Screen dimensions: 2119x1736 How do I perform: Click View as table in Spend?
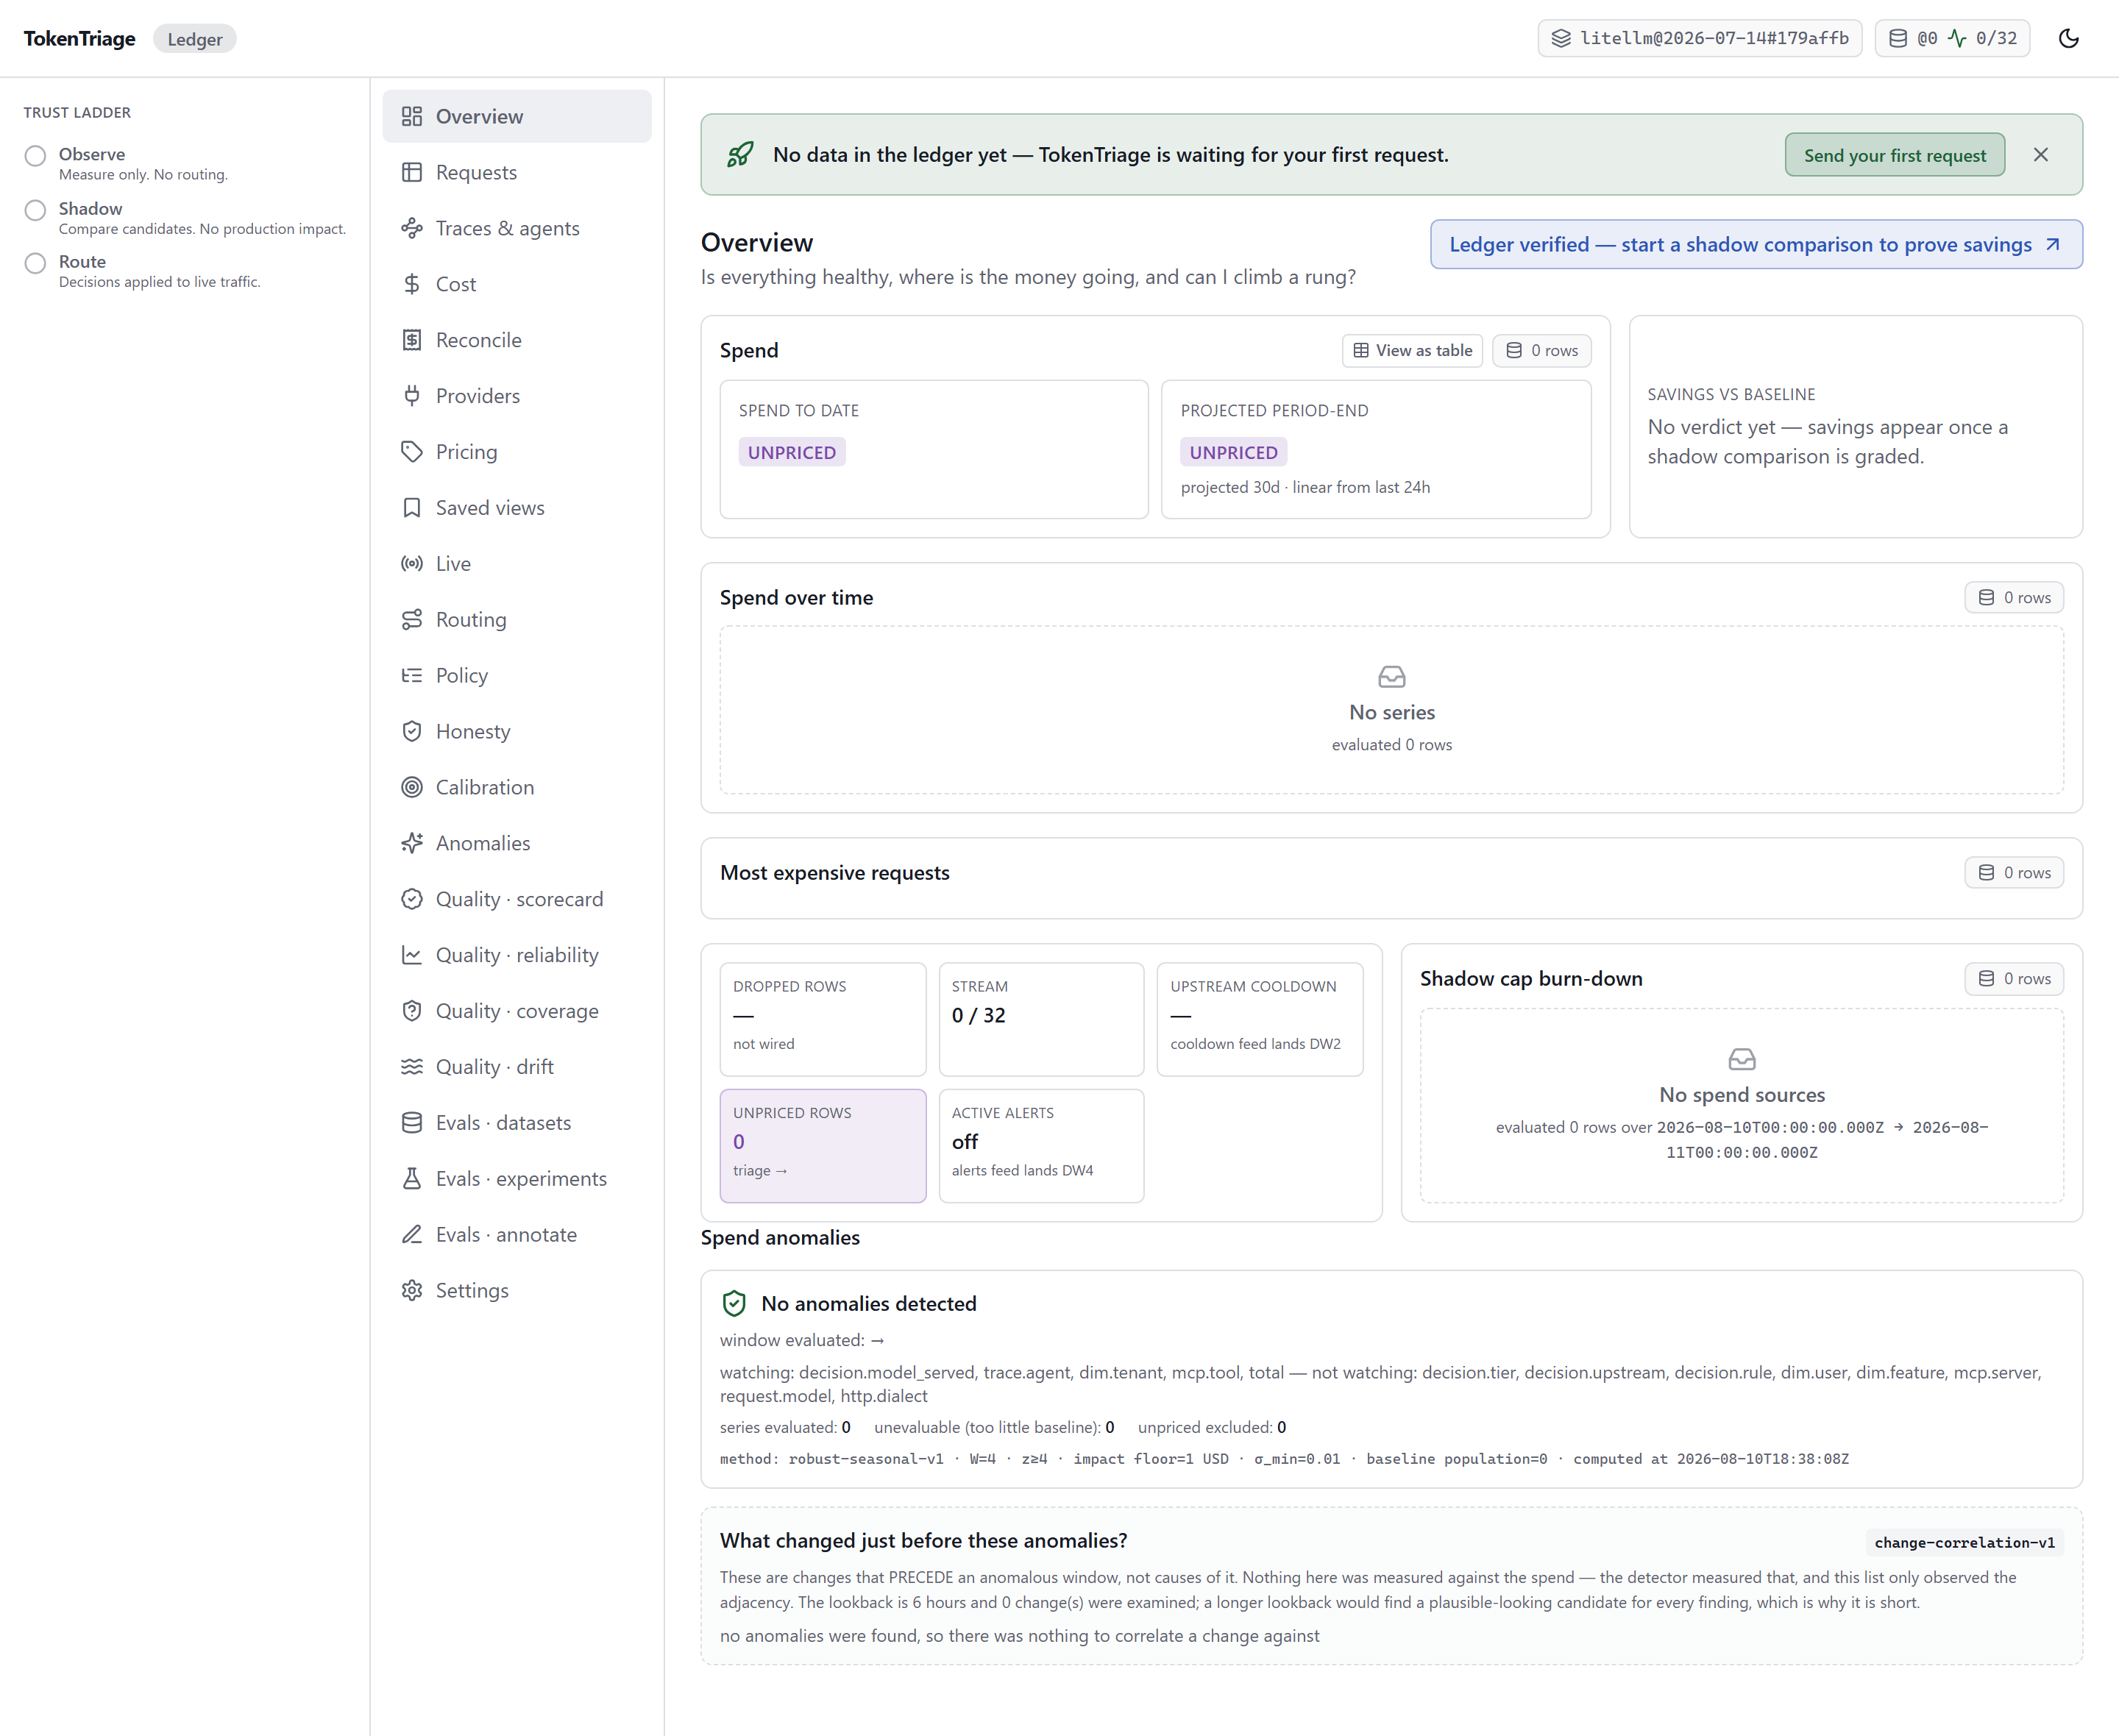[x=1412, y=351]
